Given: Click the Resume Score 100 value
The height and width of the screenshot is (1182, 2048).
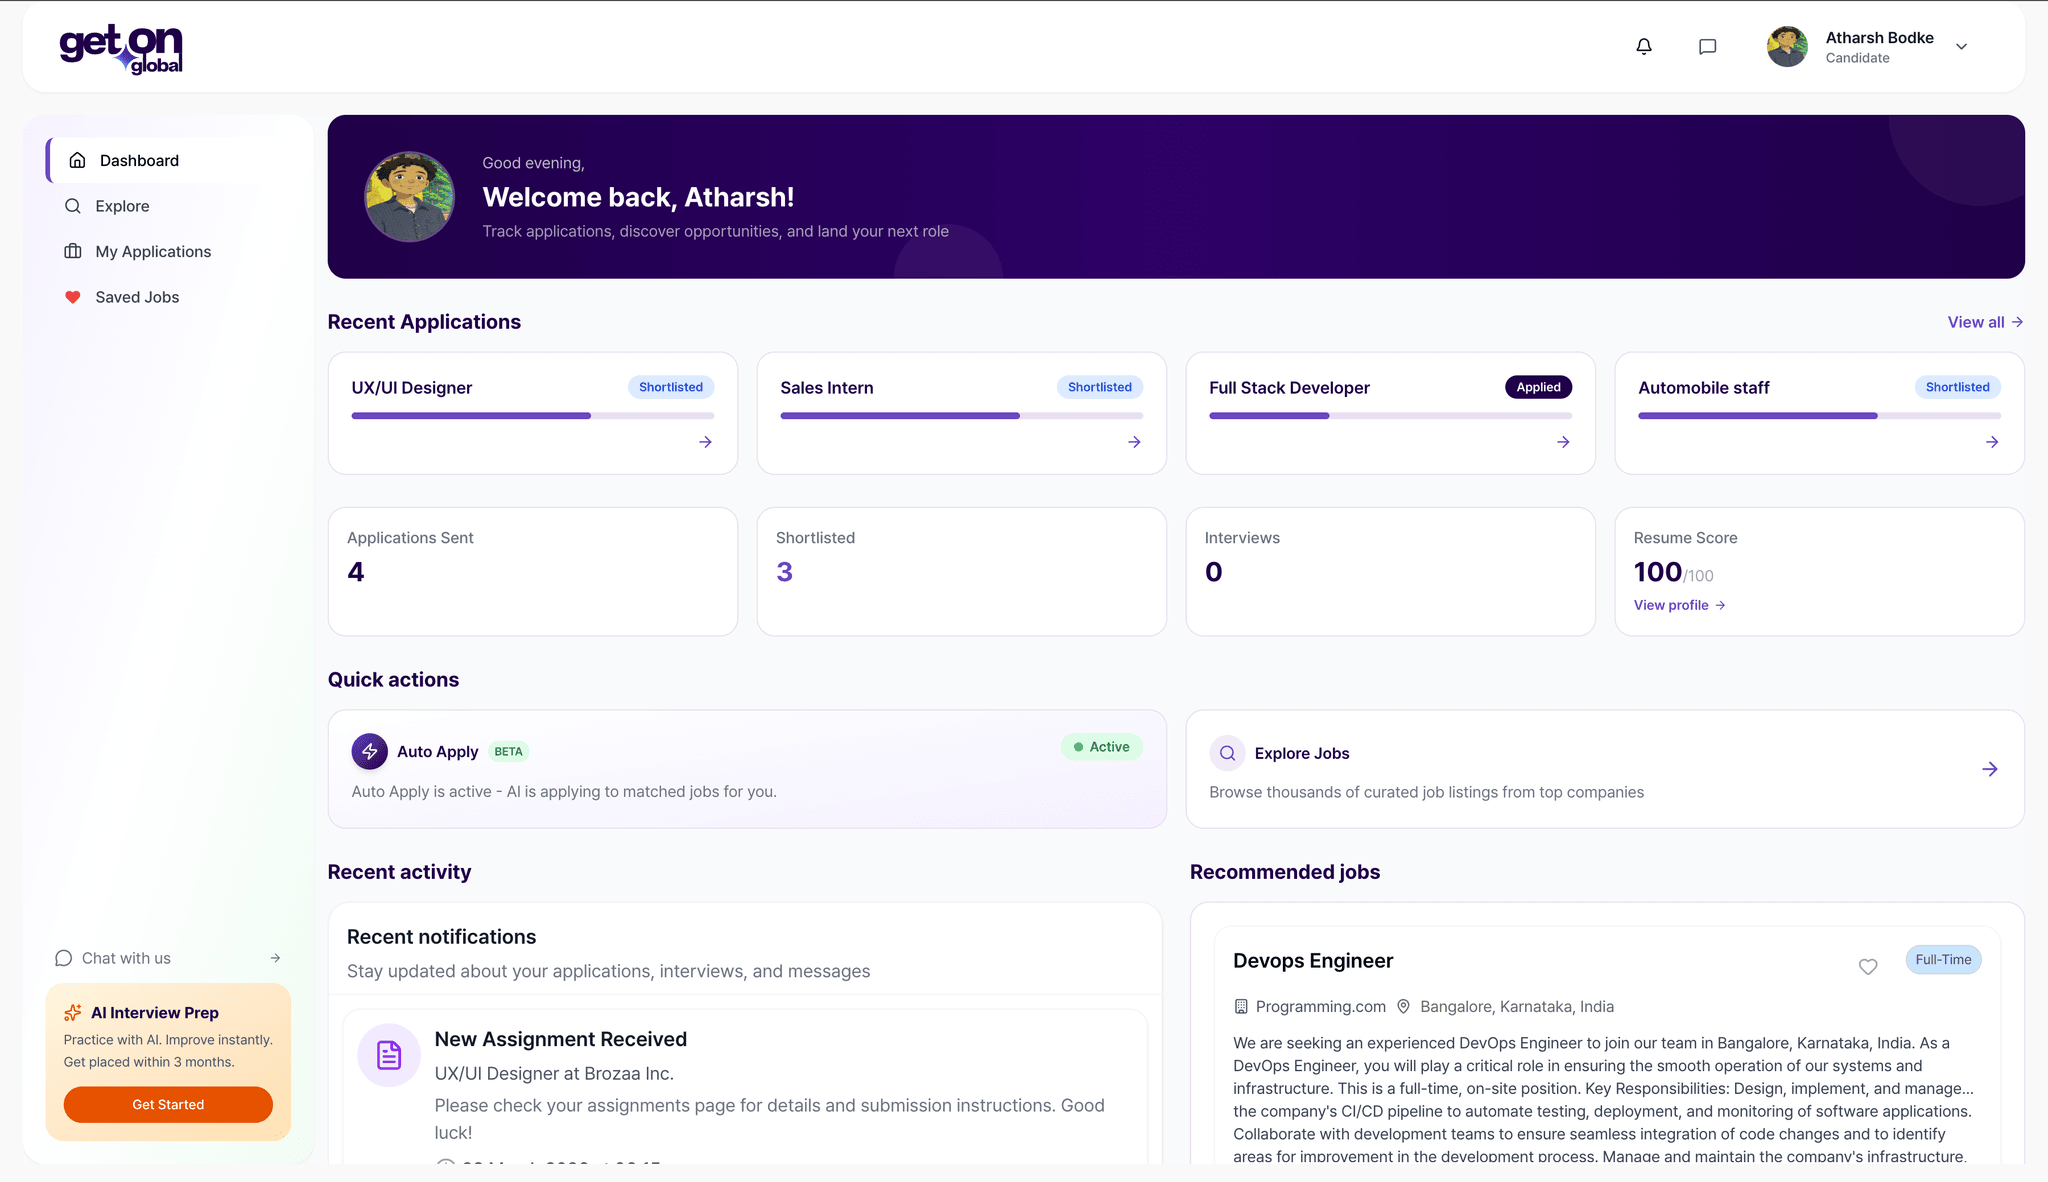Looking at the screenshot, I should click(x=1658, y=572).
